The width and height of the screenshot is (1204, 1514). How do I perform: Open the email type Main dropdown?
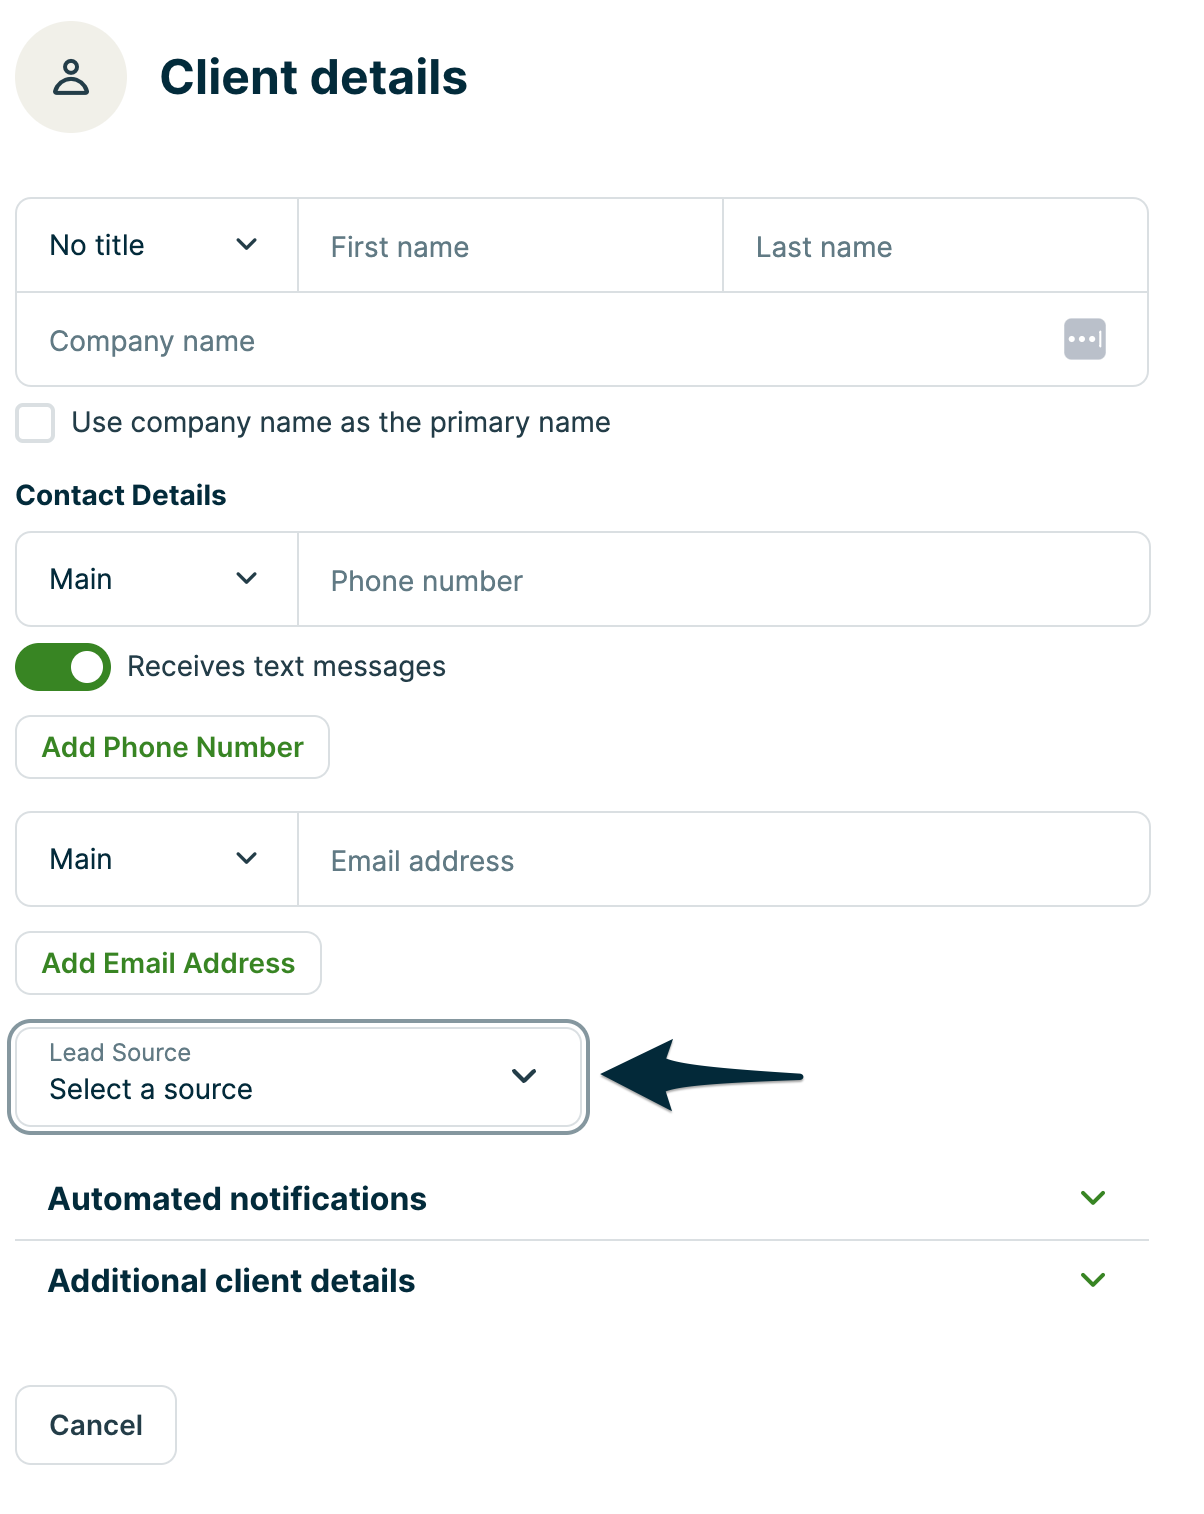click(156, 860)
